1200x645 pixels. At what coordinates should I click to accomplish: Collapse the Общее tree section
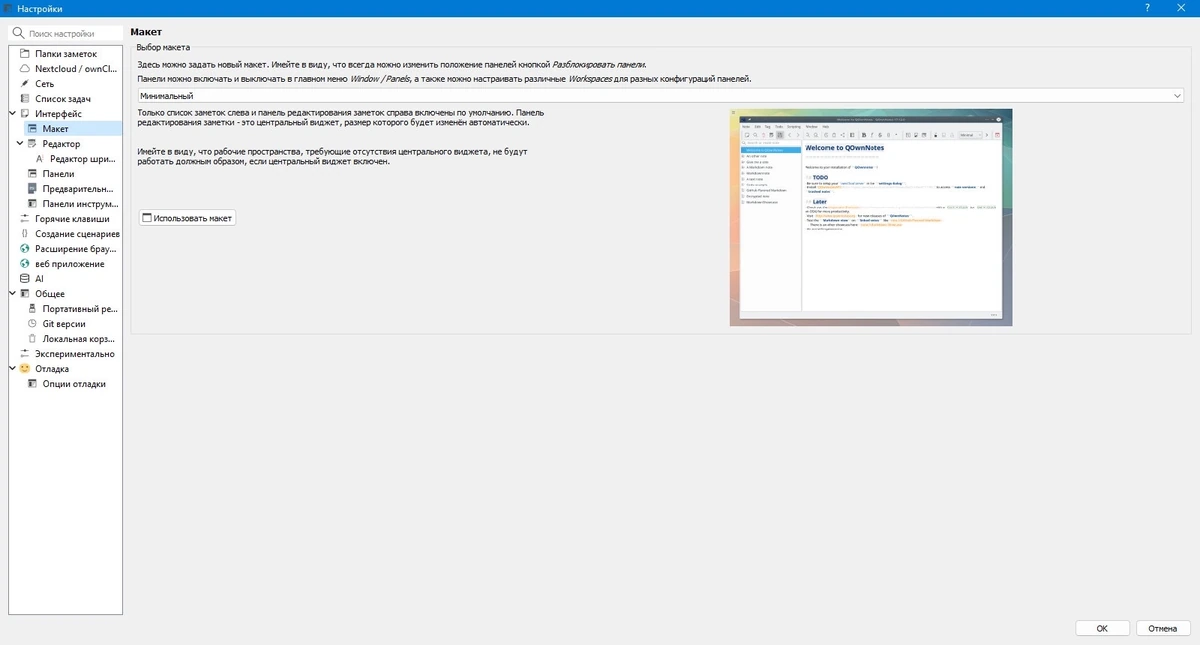(12, 293)
